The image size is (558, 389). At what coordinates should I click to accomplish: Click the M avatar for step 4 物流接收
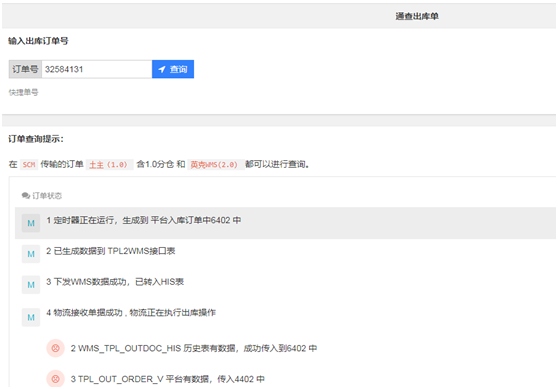pyautogui.click(x=31, y=317)
